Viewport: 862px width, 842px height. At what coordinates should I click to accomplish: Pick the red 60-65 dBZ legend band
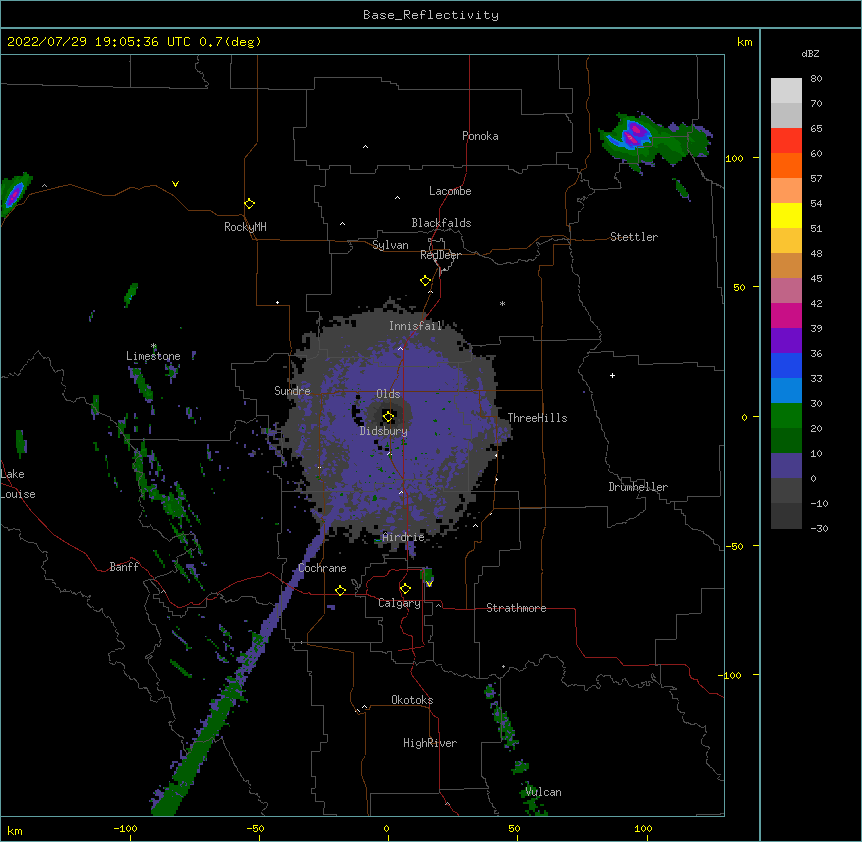coord(786,141)
